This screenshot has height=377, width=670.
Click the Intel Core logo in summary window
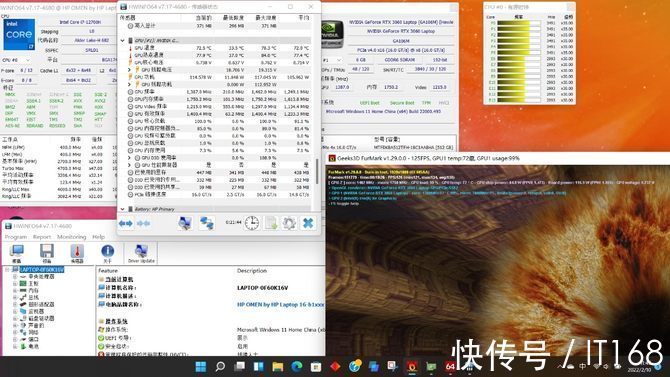click(19, 34)
